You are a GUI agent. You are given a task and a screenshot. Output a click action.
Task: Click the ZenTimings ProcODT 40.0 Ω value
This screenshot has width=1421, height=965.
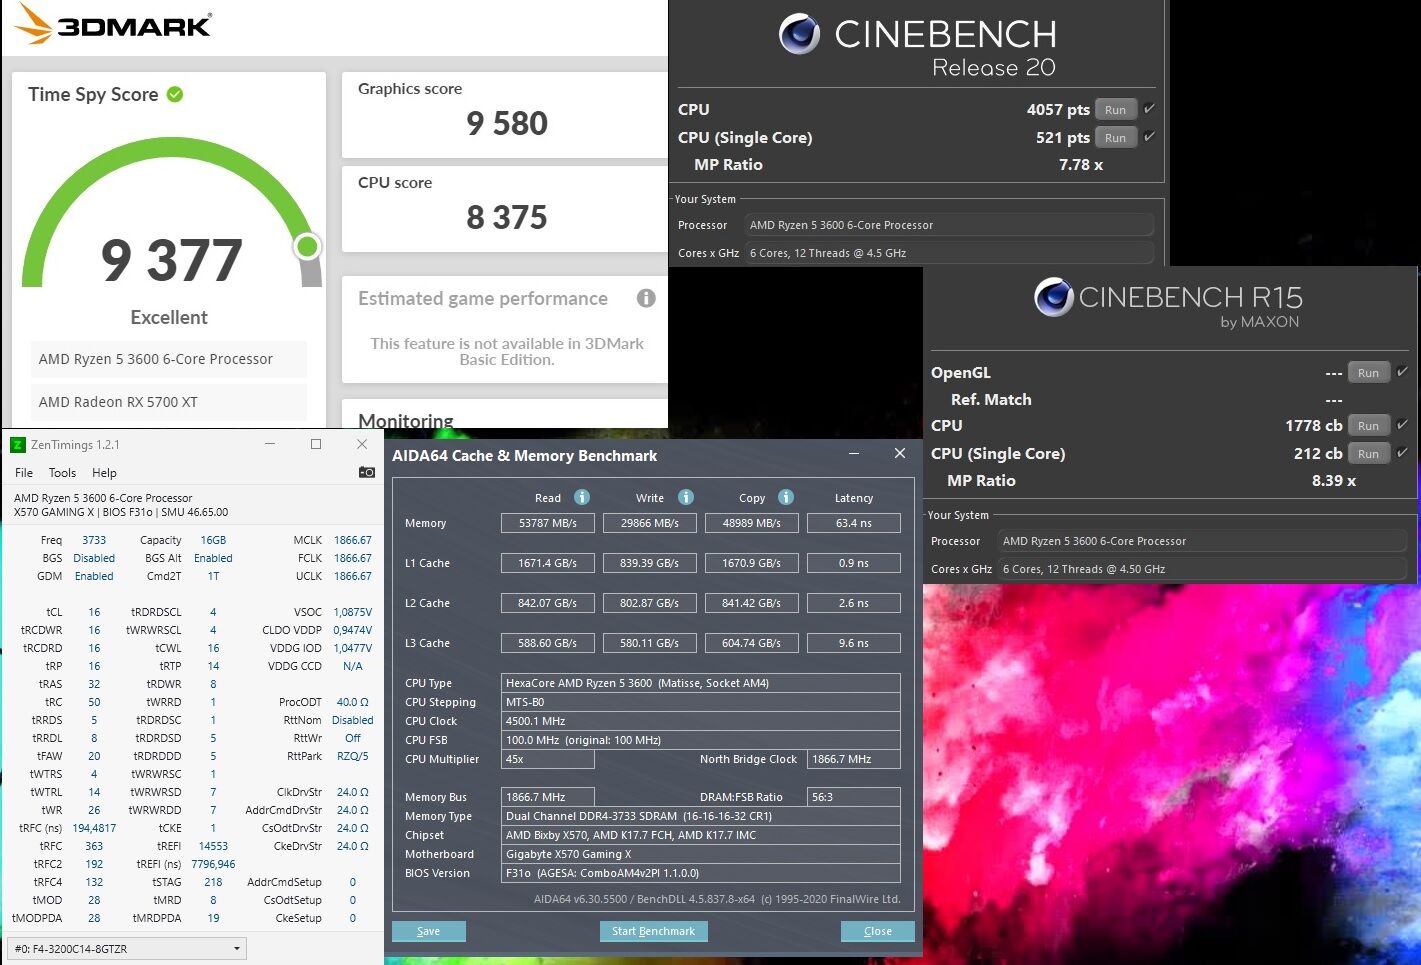tap(353, 702)
